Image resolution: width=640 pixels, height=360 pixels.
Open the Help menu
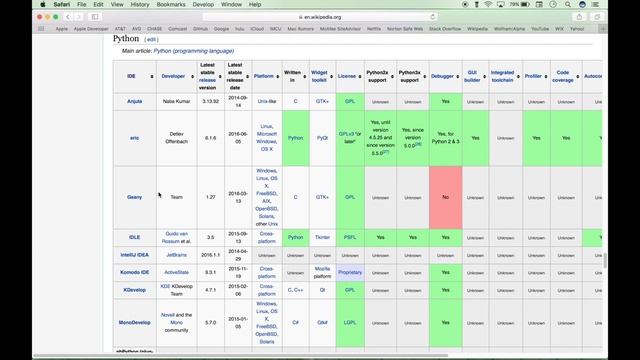click(255, 4)
